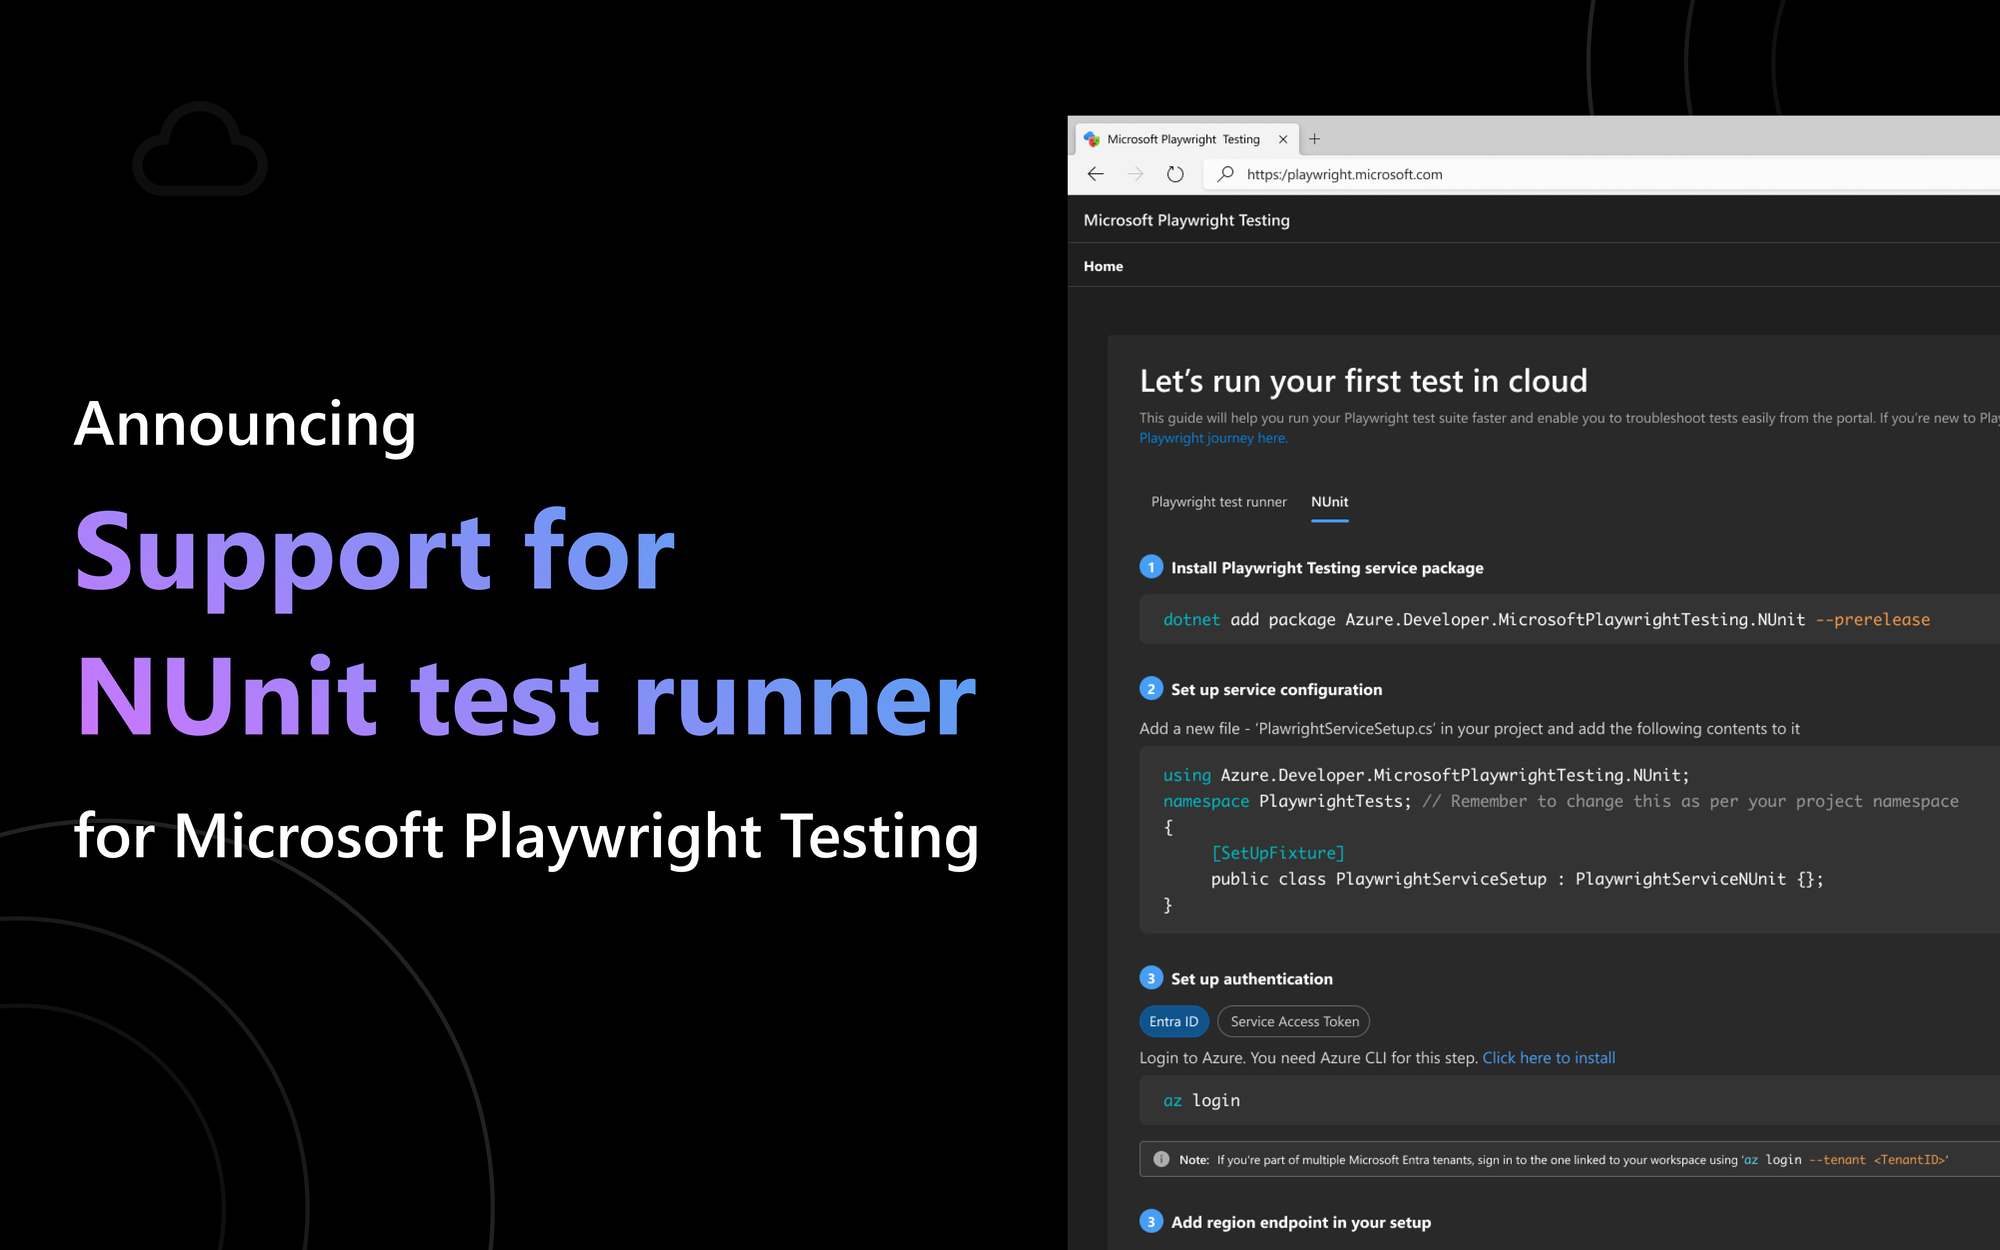The height and width of the screenshot is (1250, 2000).
Task: Click the dotnet add package command block
Action: click(x=1570, y=619)
